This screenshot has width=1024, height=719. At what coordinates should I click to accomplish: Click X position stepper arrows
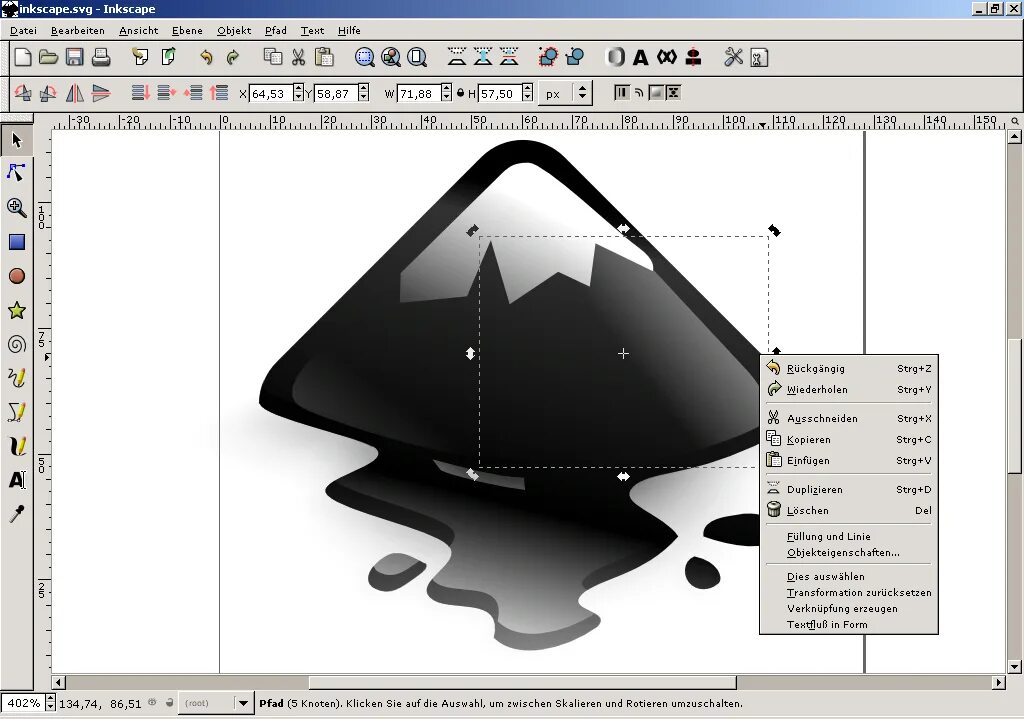[x=298, y=93]
